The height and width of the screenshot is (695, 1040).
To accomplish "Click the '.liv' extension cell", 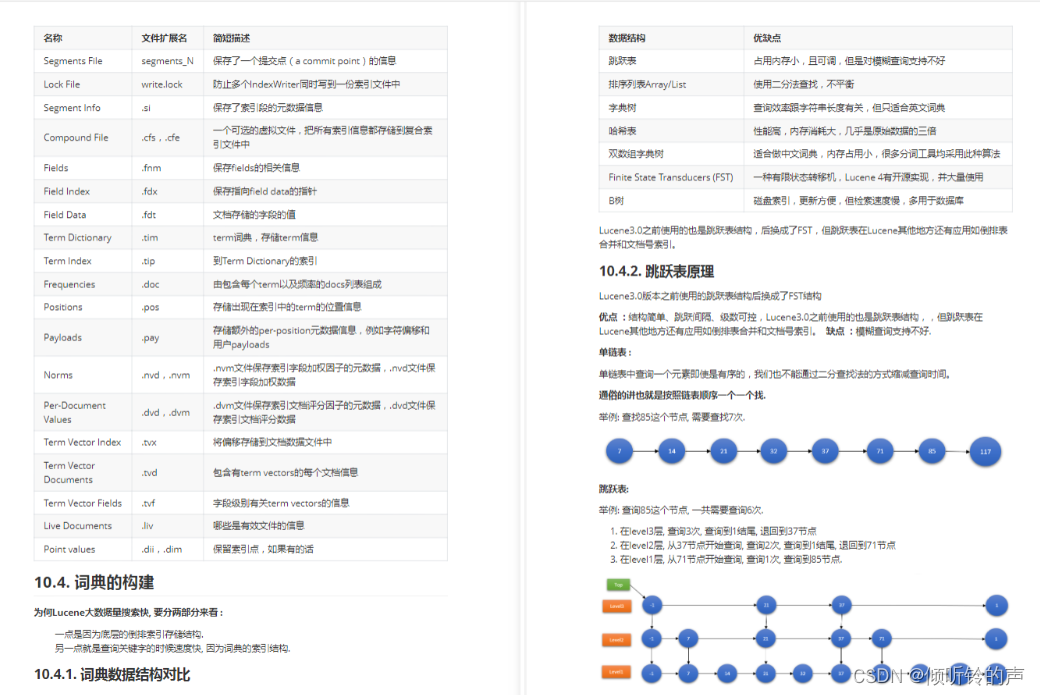I will click(167, 526).
